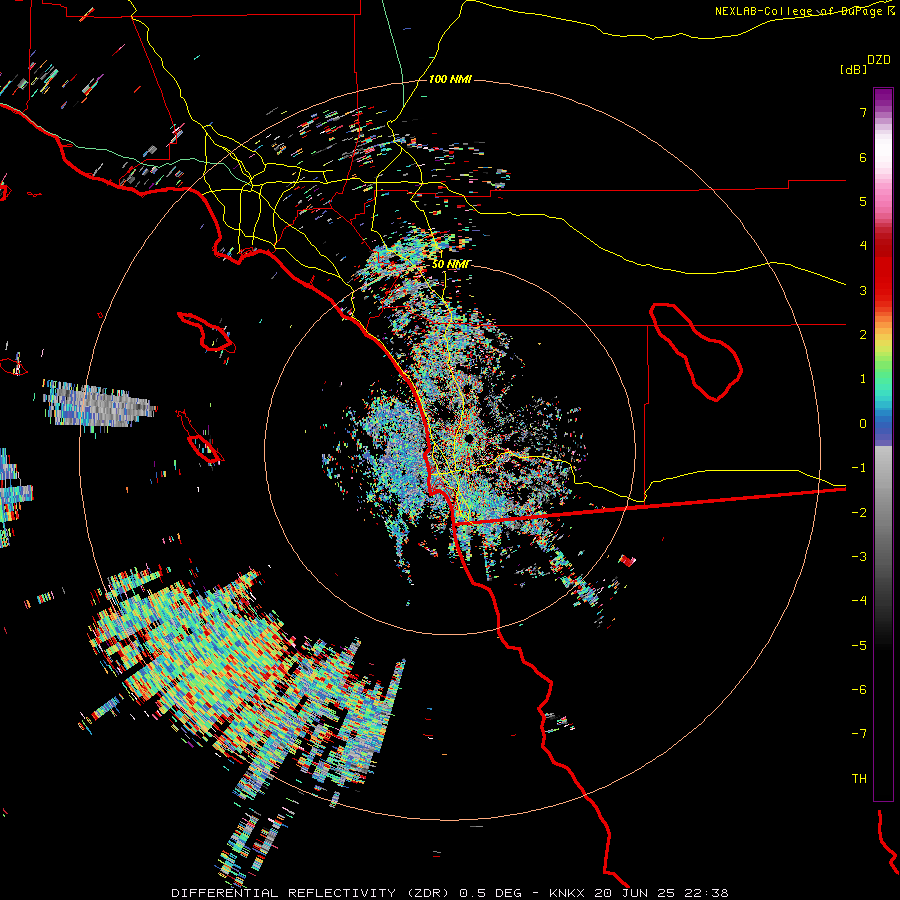The image size is (900, 900).
Task: Click the -1 value on colorbar
Action: [x=859, y=468]
